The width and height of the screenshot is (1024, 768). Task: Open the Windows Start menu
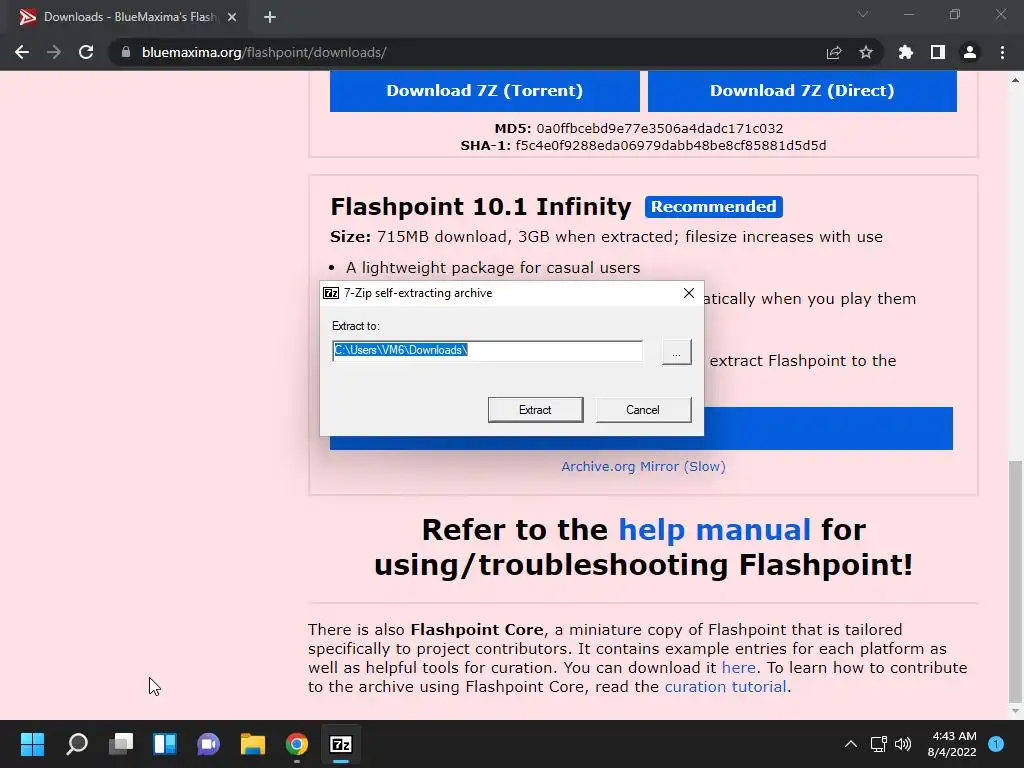pyautogui.click(x=32, y=744)
